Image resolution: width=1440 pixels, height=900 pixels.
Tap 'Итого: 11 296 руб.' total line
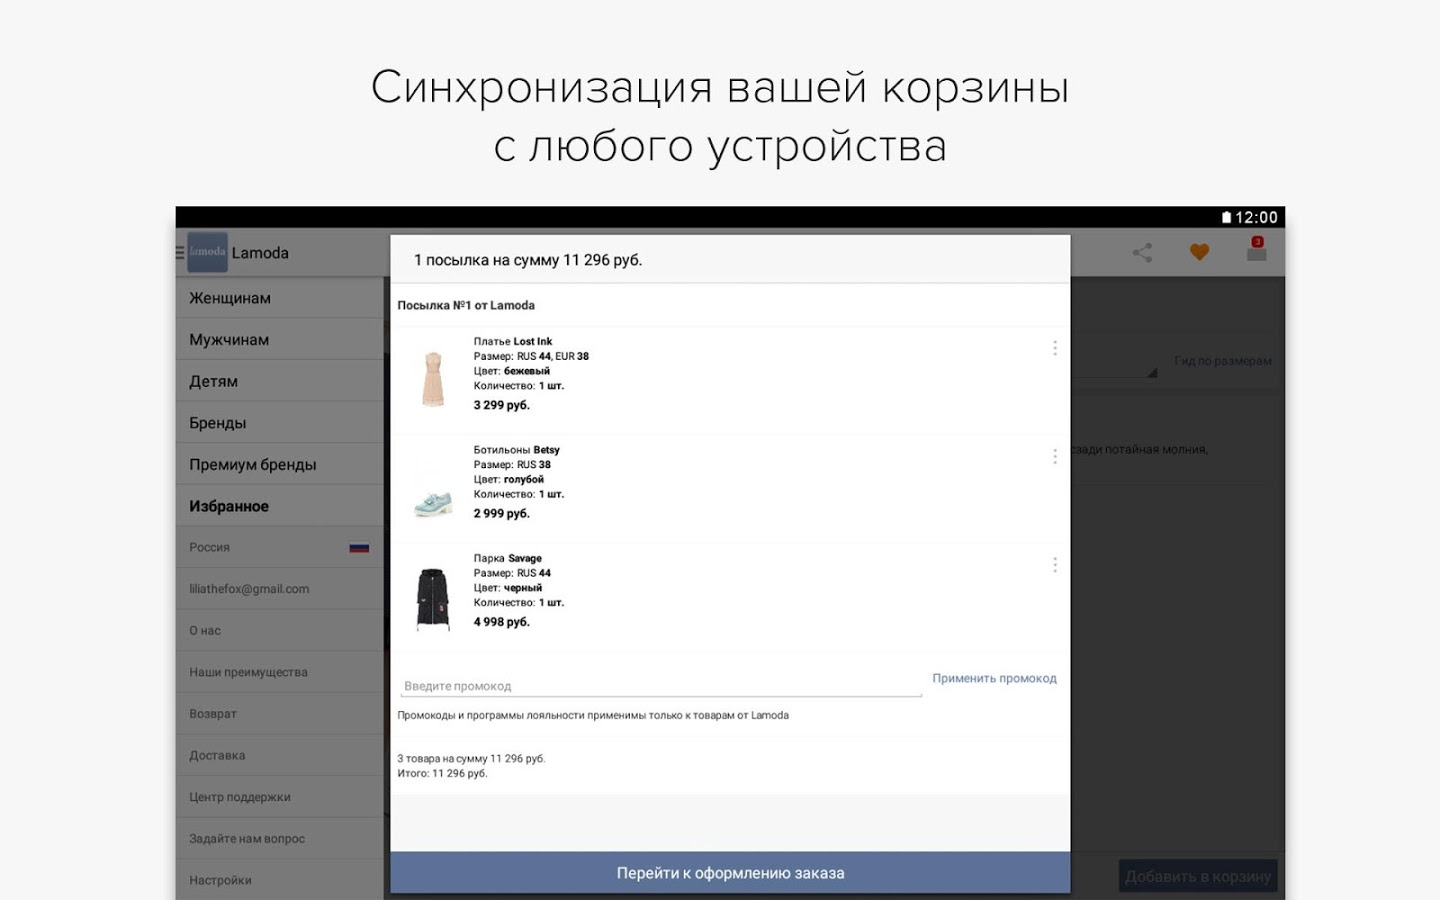442,773
